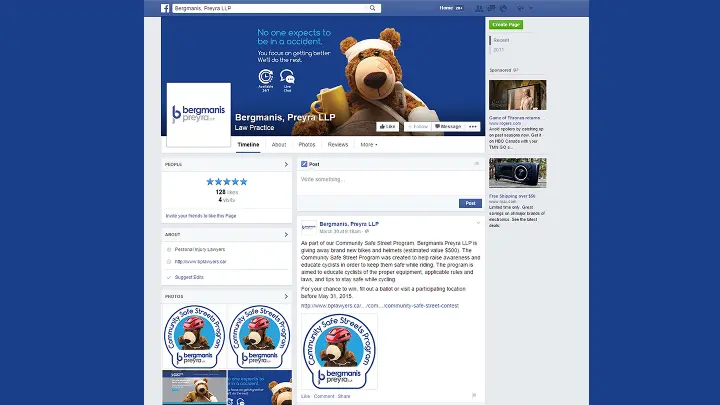720x405 pixels.
Task: Click Like under the post
Action: click(x=305, y=396)
